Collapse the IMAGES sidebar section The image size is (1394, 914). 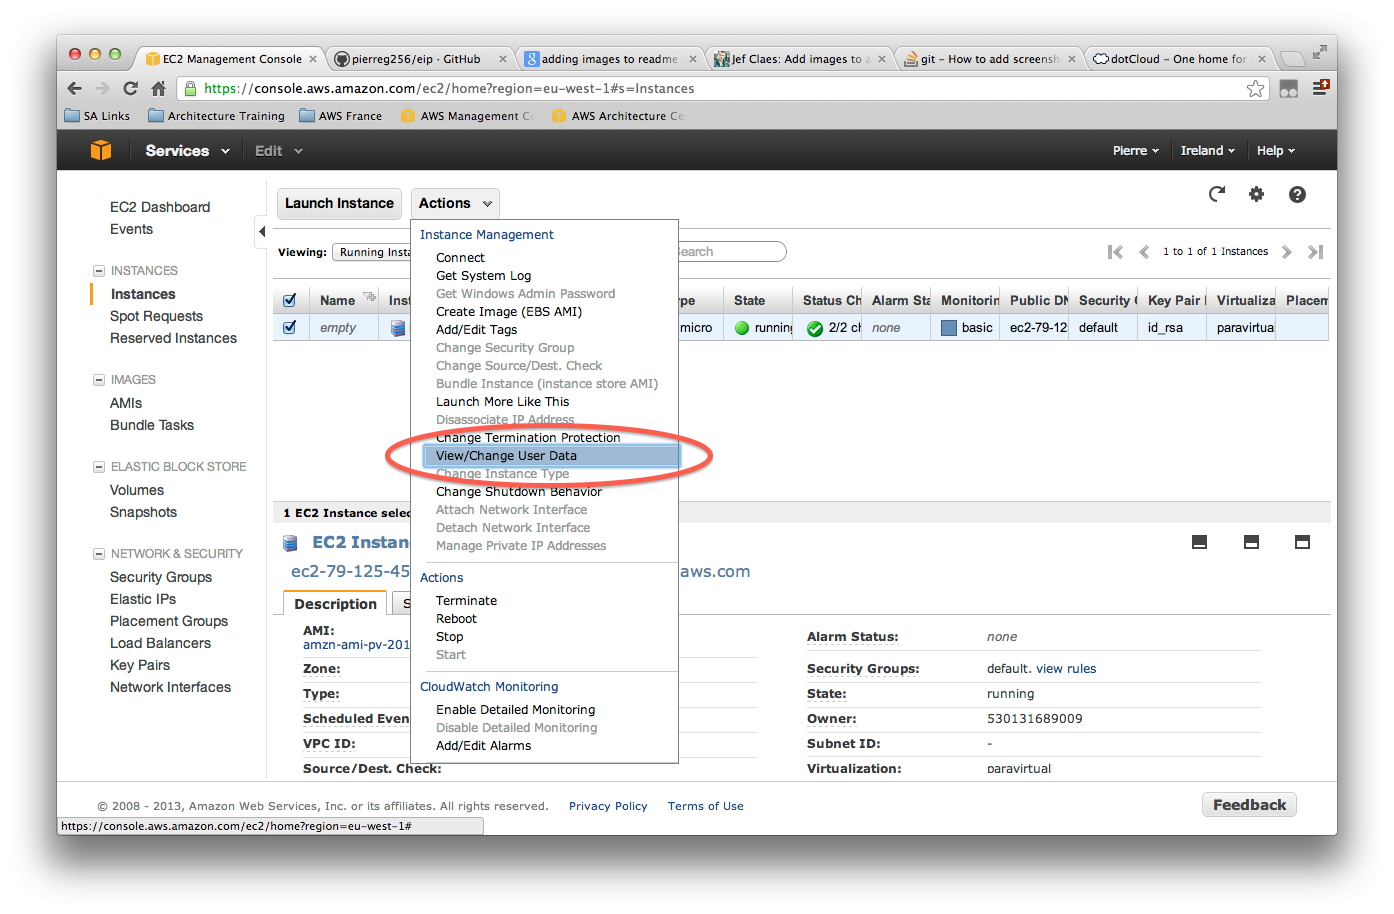pyautogui.click(x=99, y=380)
